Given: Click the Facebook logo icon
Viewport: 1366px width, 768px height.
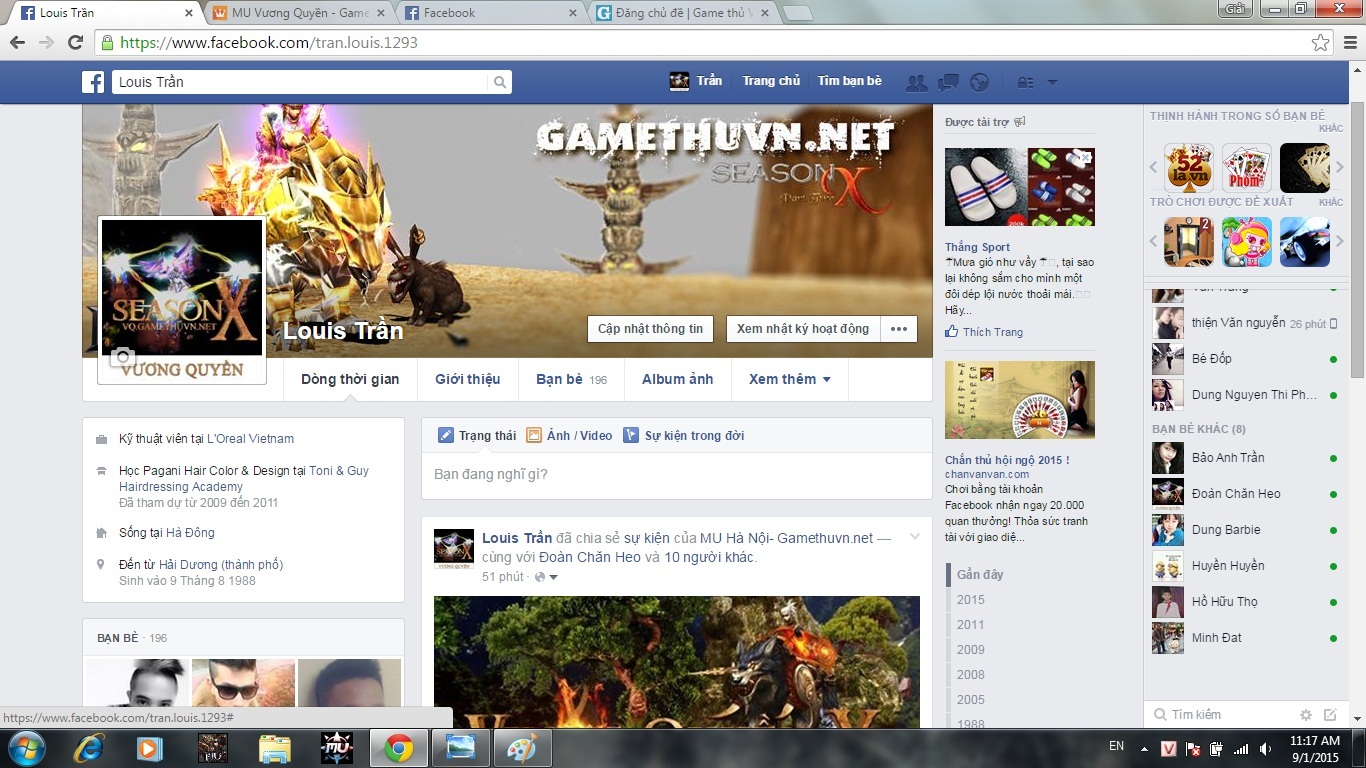Looking at the screenshot, I should (x=93, y=82).
